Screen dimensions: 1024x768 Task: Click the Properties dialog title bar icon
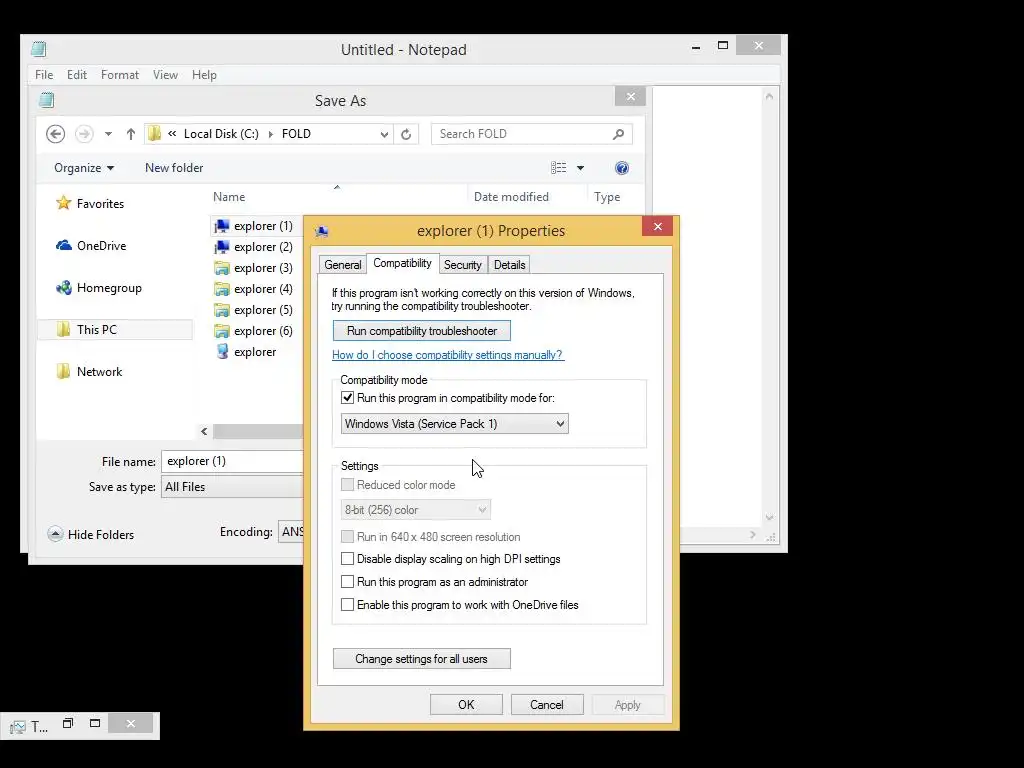click(321, 231)
